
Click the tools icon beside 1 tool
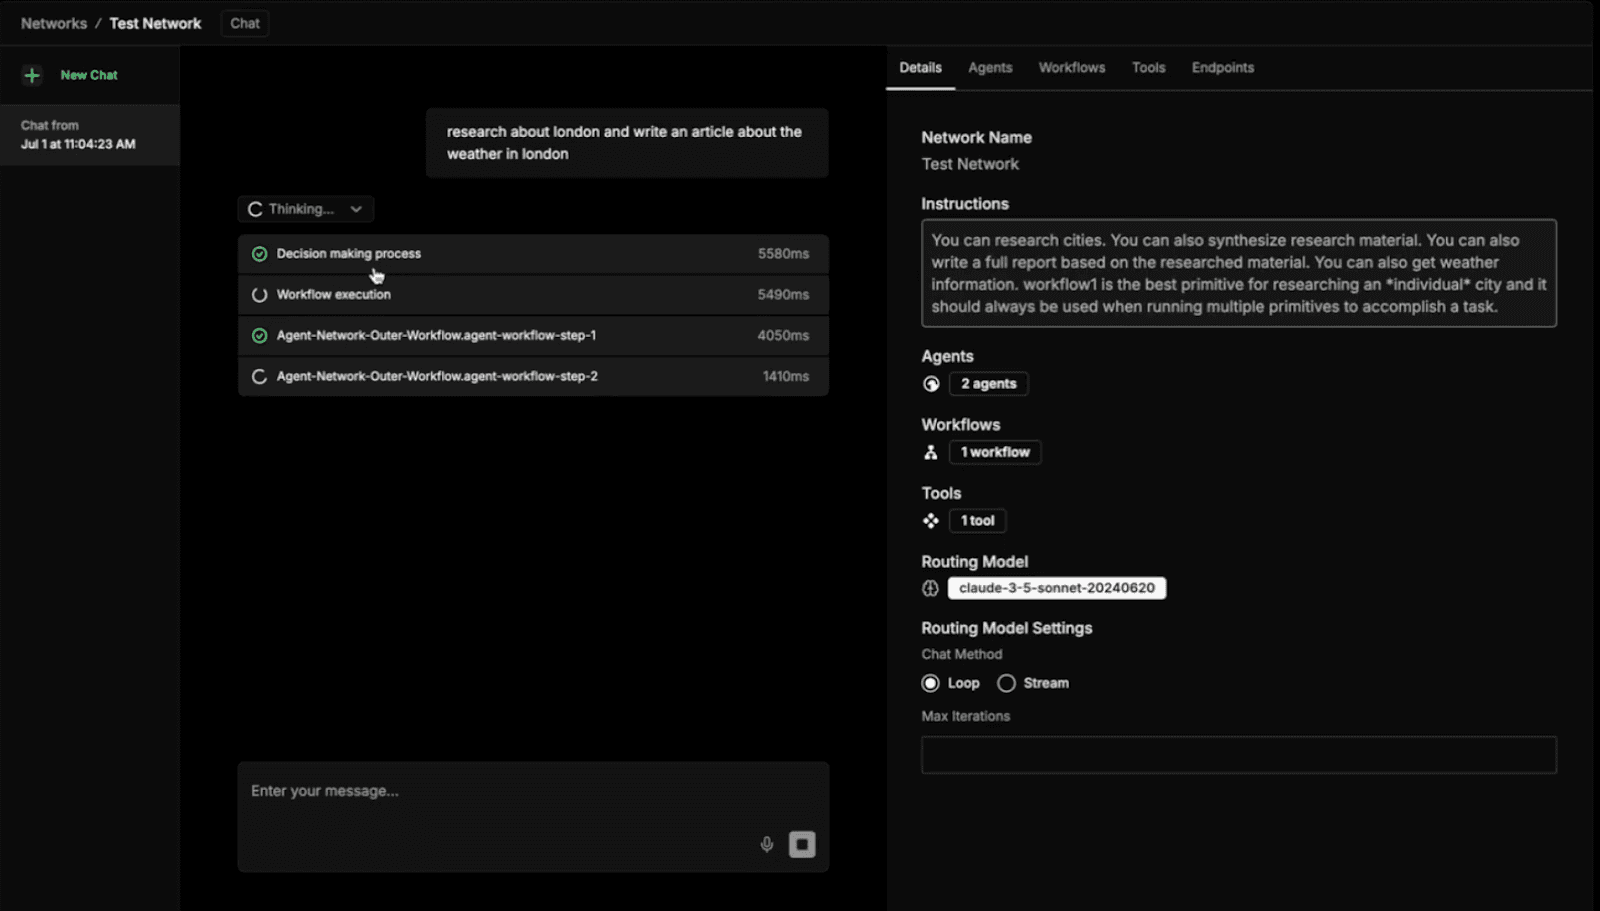[931, 521]
